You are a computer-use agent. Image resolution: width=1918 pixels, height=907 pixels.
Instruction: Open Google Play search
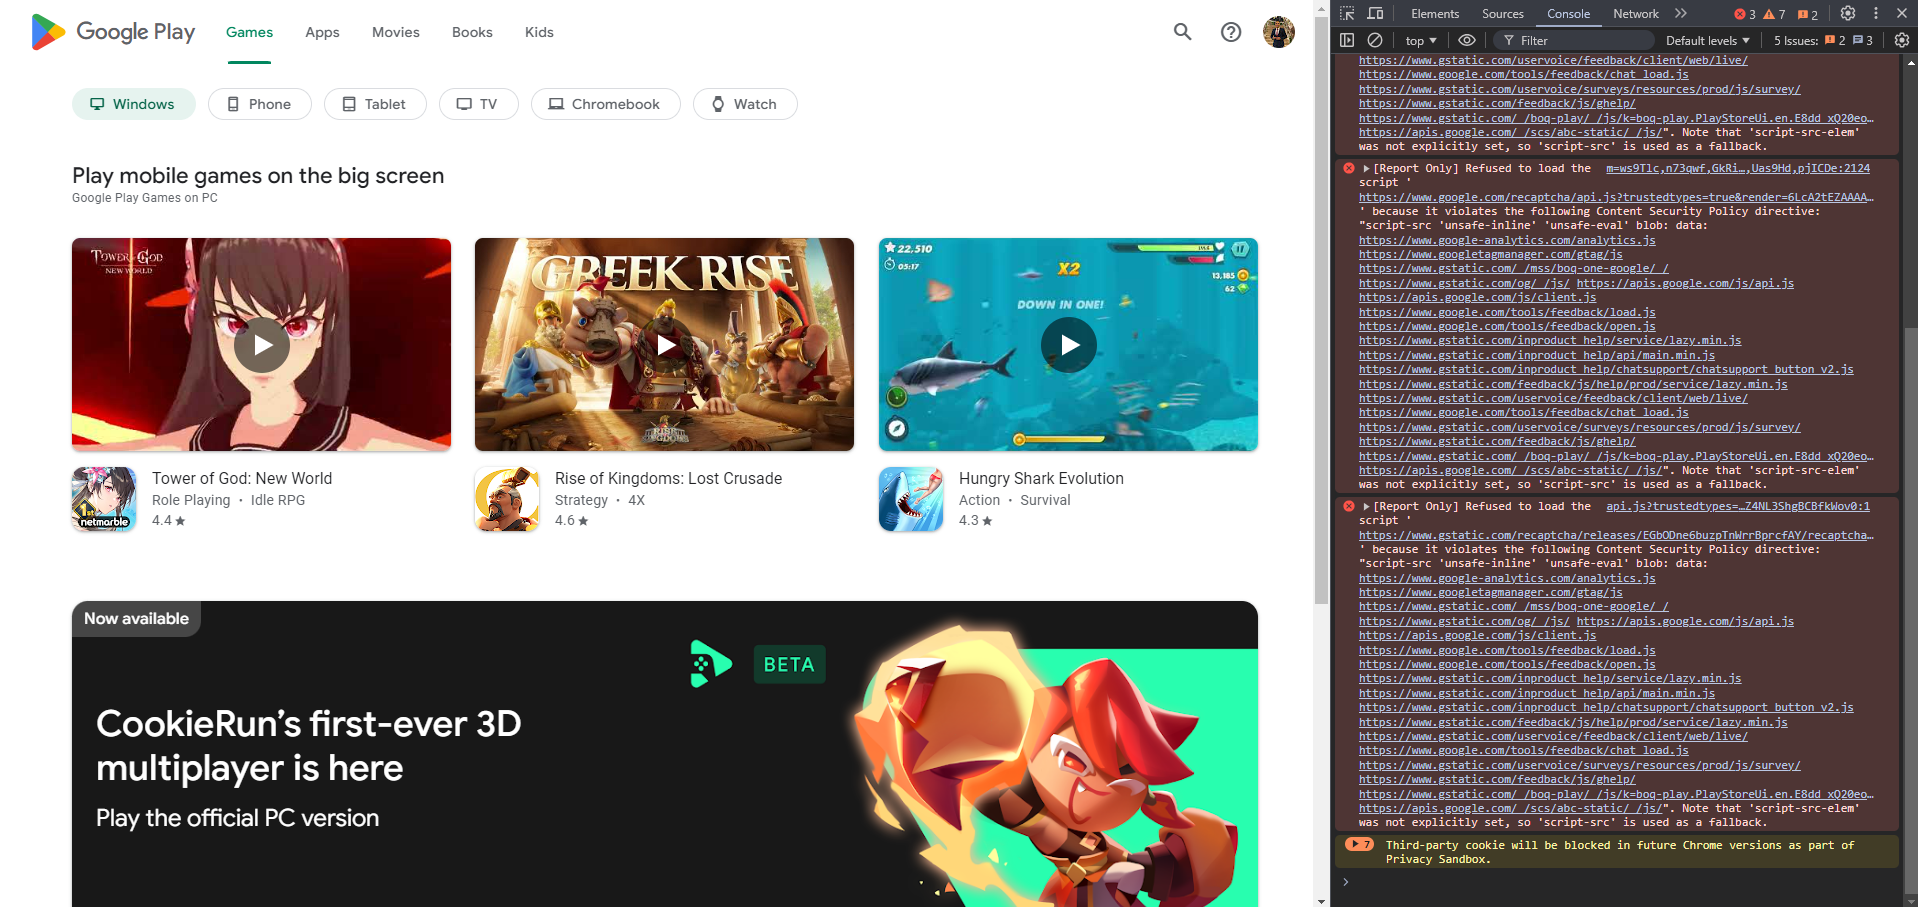[x=1182, y=32]
